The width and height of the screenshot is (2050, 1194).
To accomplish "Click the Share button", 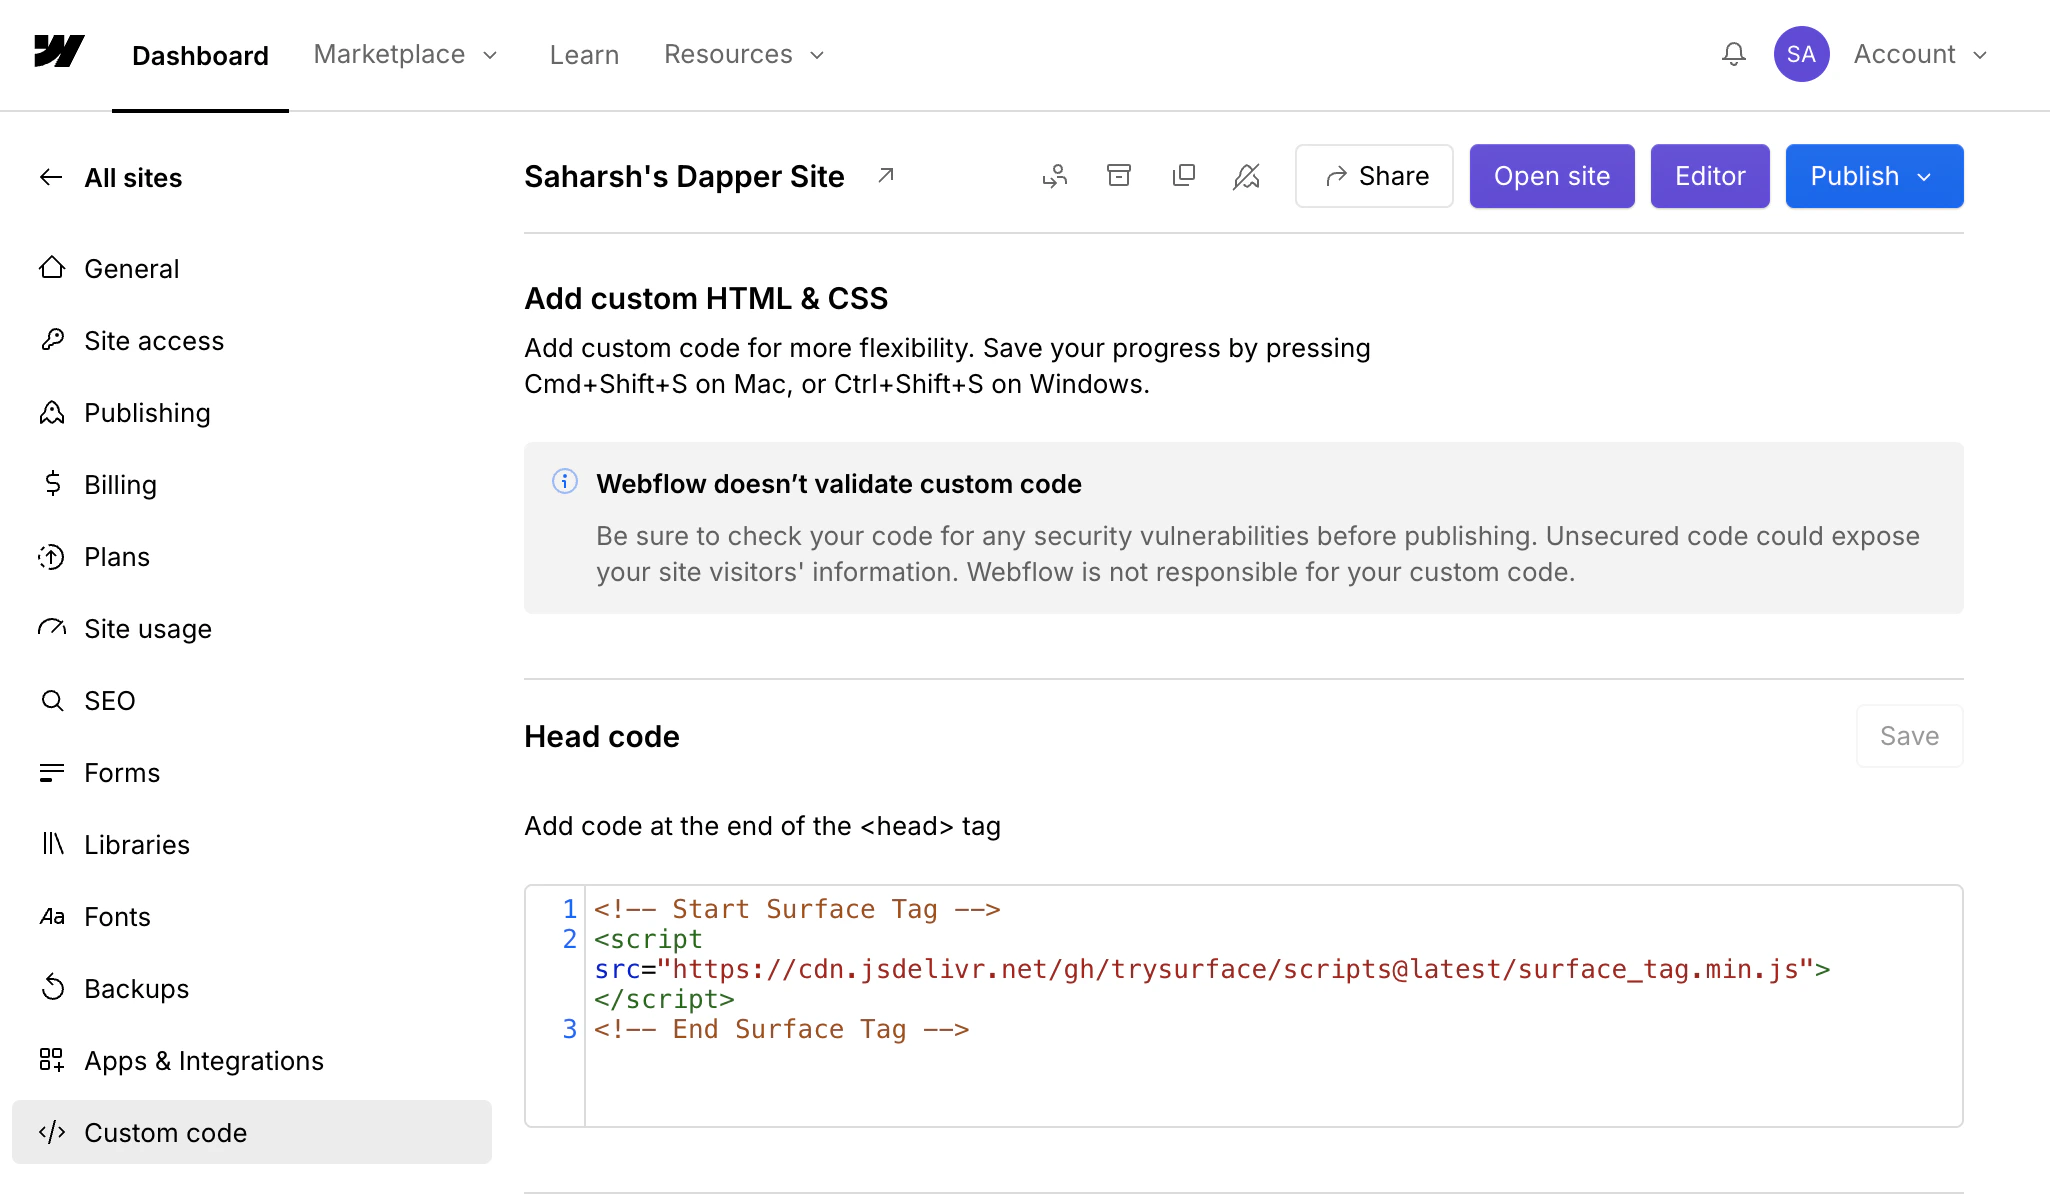I will [1374, 176].
